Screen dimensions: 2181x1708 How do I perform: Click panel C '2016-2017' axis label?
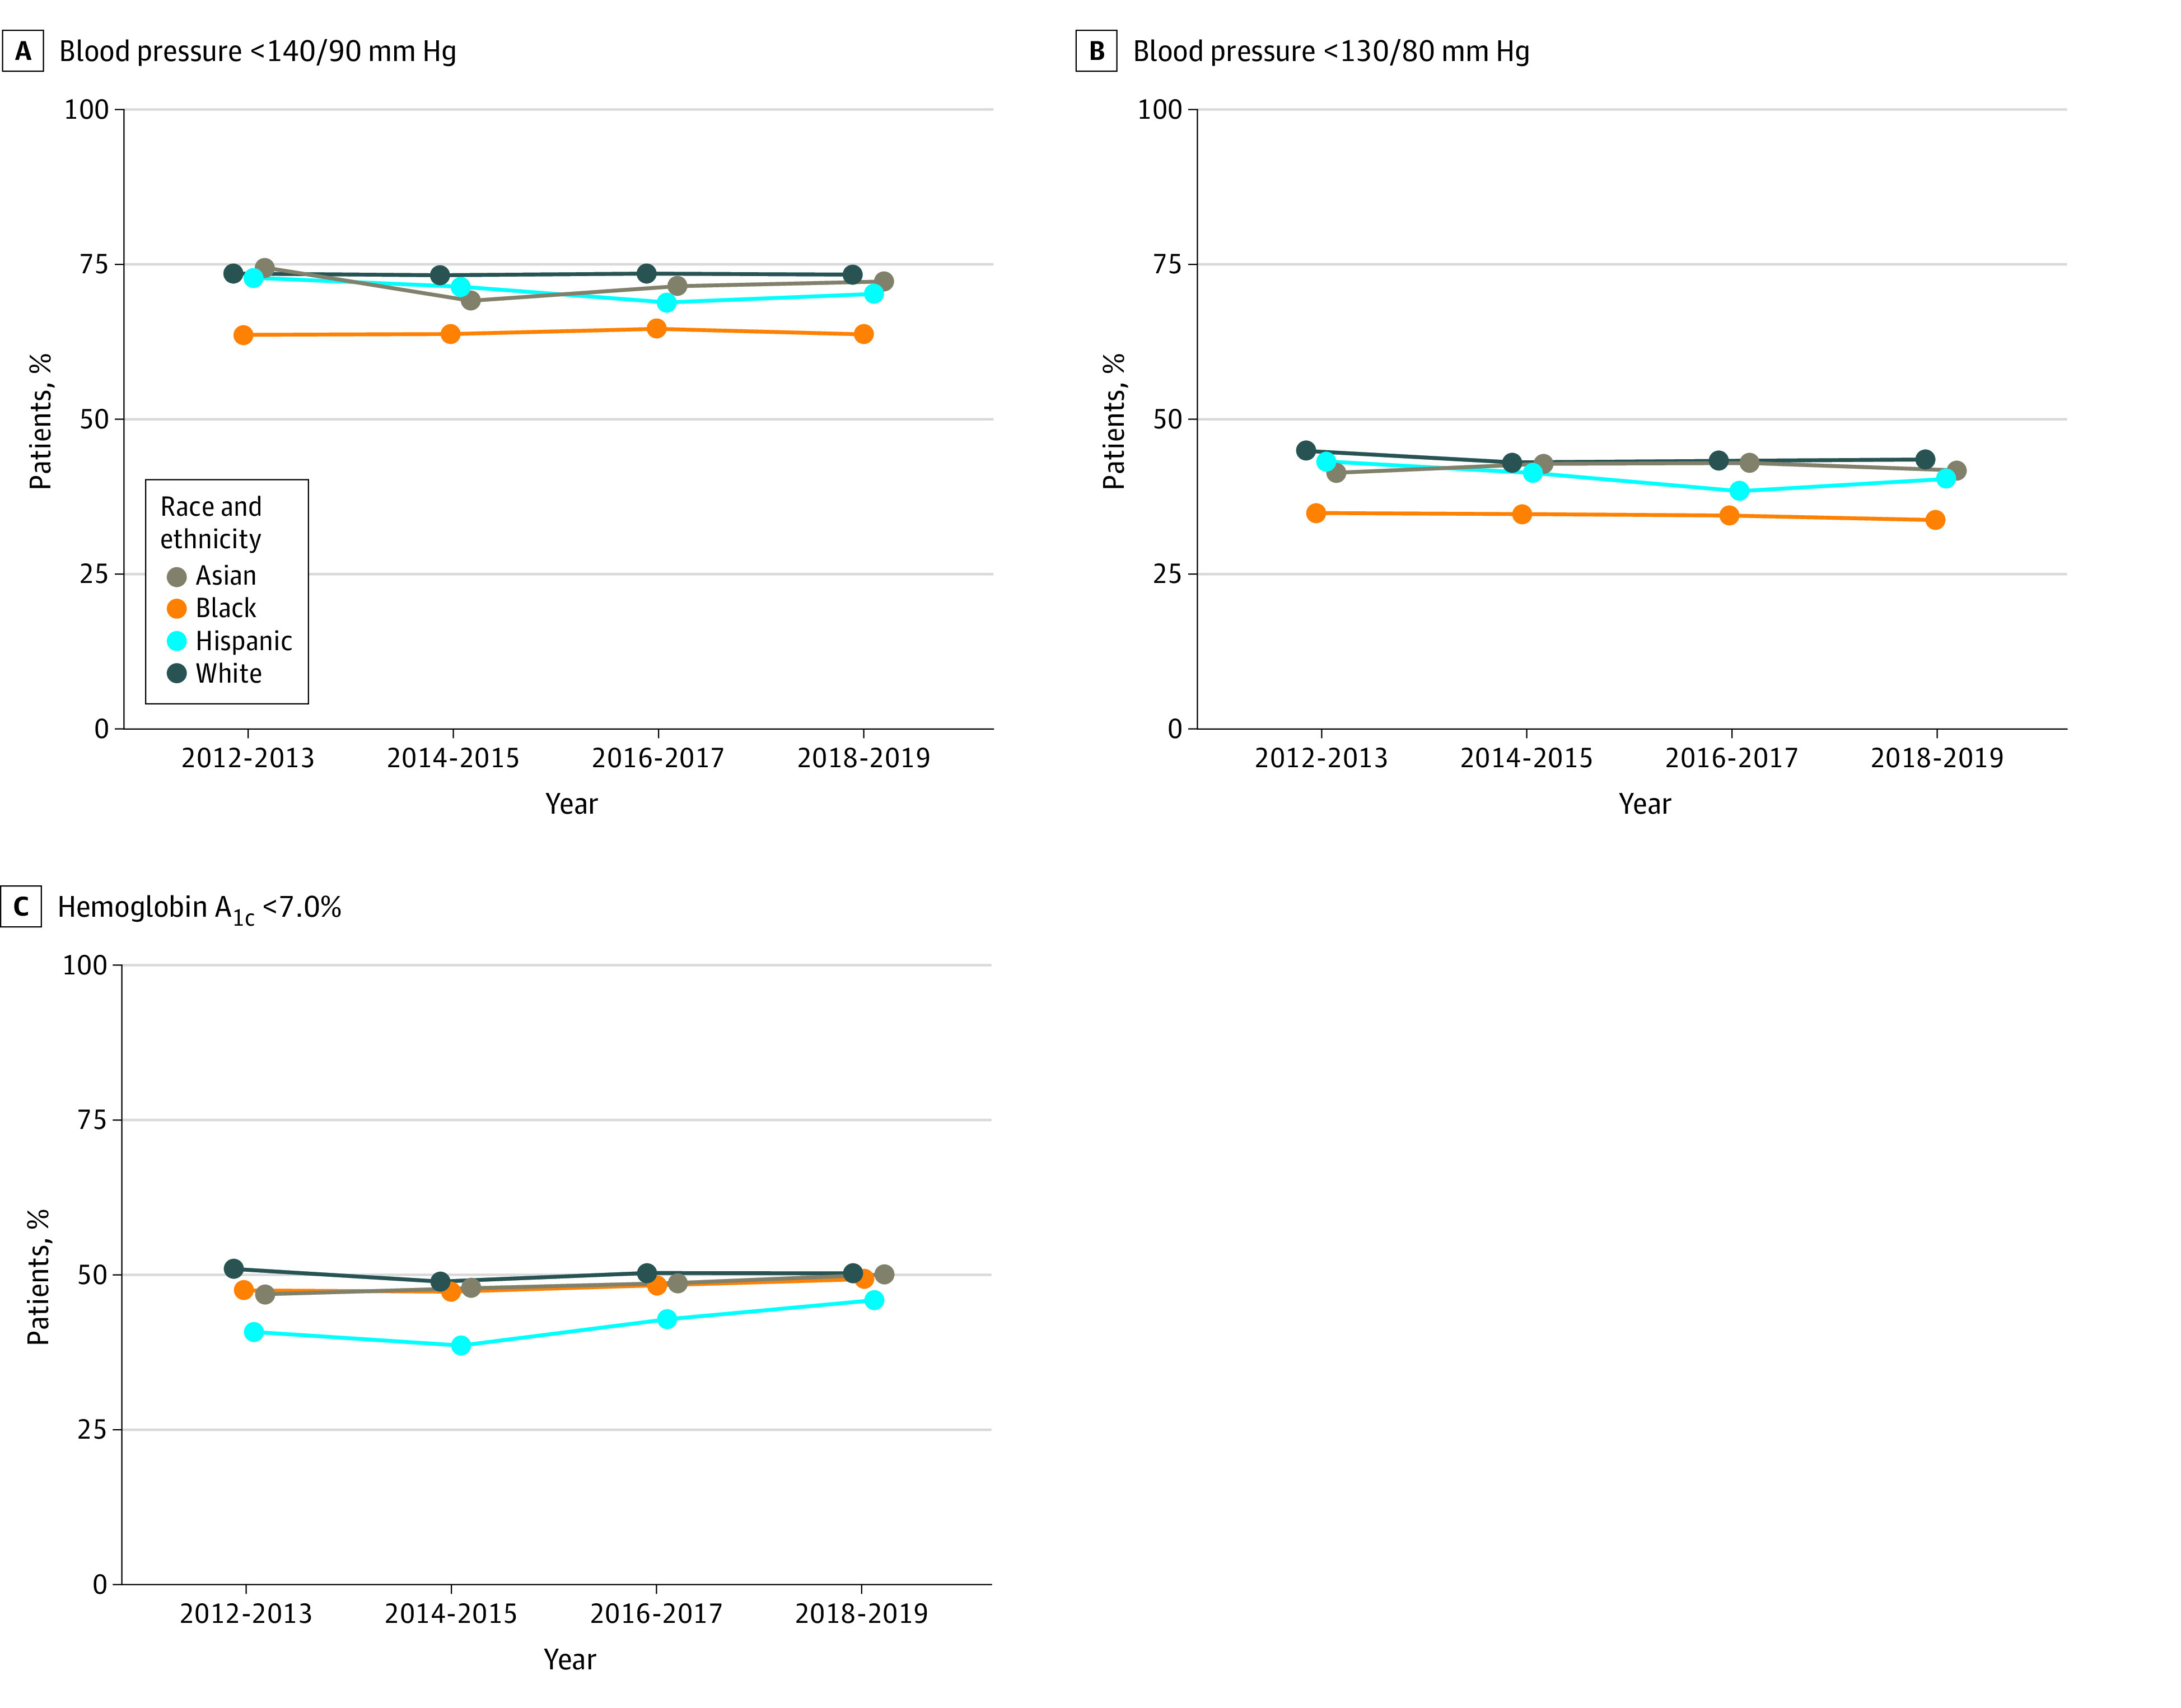click(656, 1614)
